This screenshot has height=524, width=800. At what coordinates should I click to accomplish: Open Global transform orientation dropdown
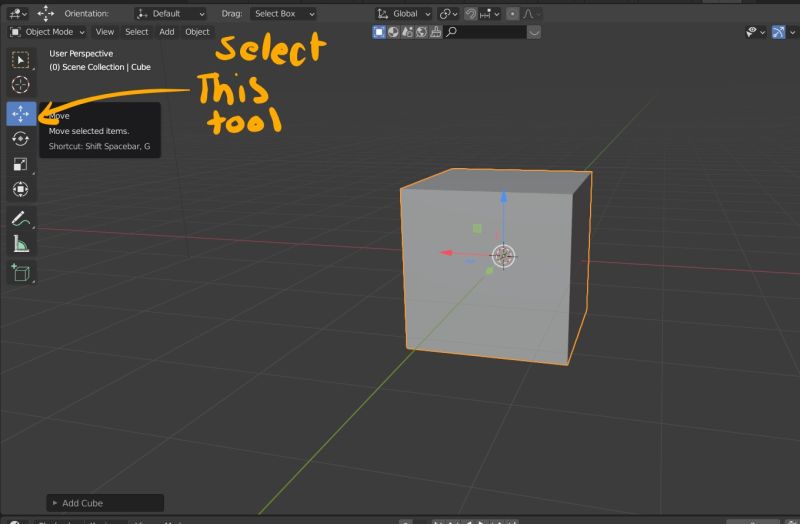pyautogui.click(x=404, y=14)
